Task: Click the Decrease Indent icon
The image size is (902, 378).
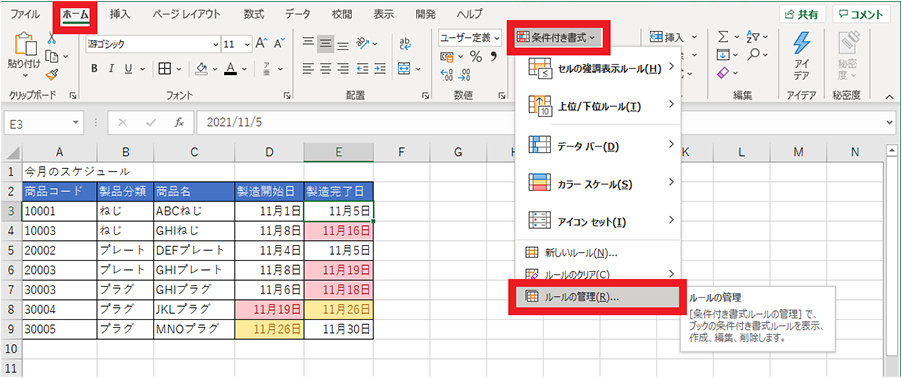Action: (362, 69)
